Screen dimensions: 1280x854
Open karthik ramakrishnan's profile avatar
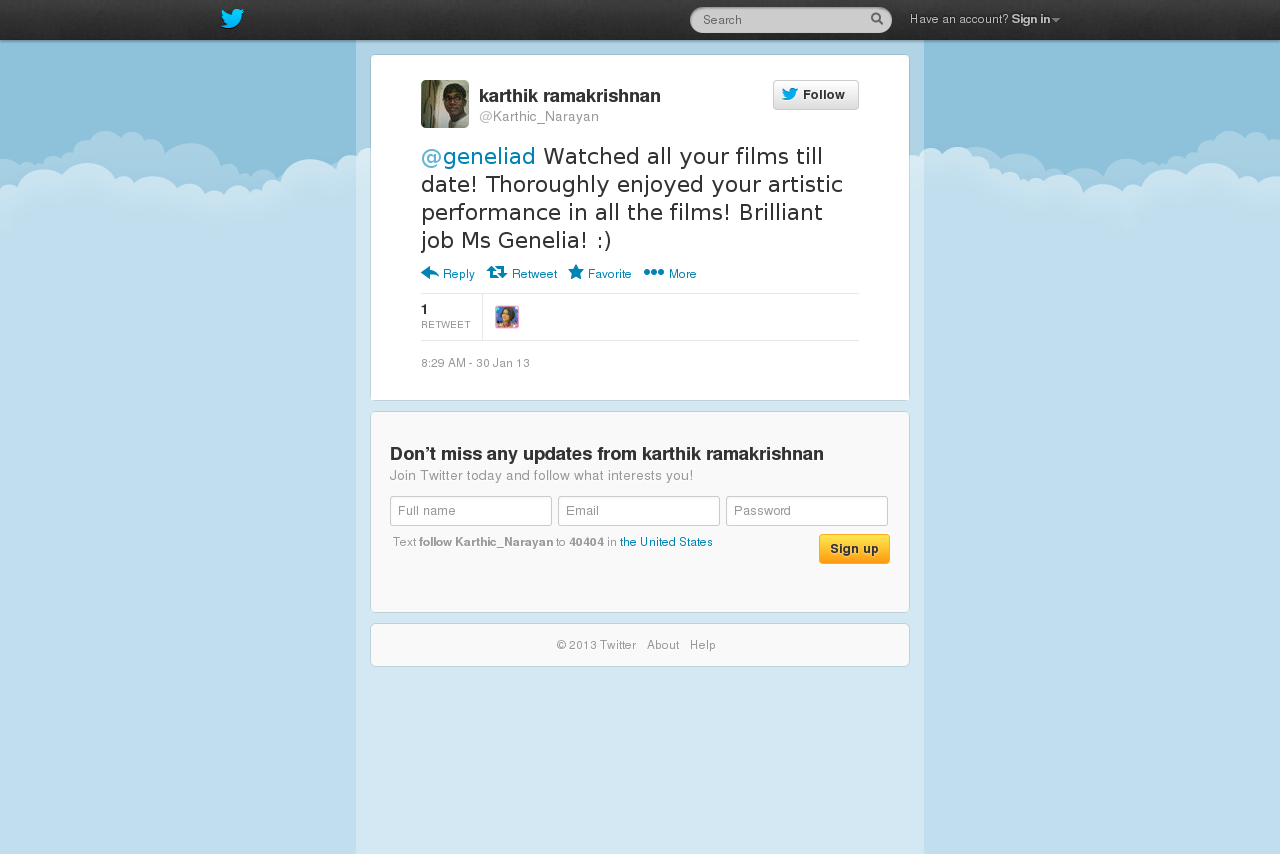point(445,104)
